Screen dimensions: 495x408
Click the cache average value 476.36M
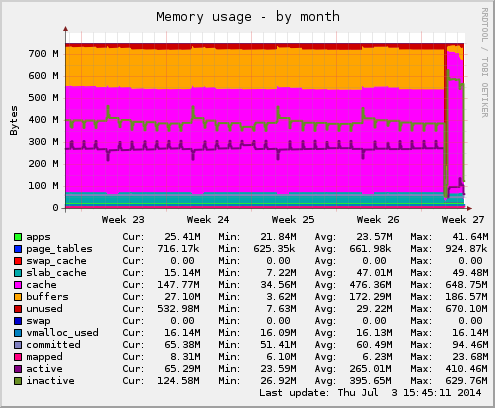point(371,285)
